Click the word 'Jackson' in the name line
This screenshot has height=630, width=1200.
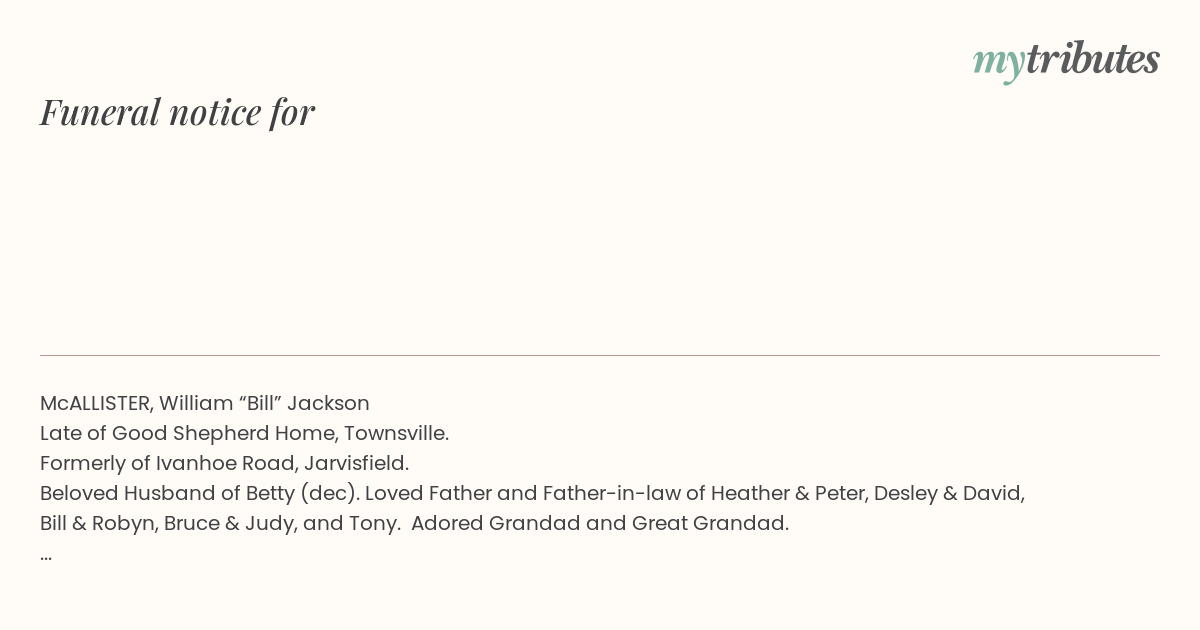(328, 403)
